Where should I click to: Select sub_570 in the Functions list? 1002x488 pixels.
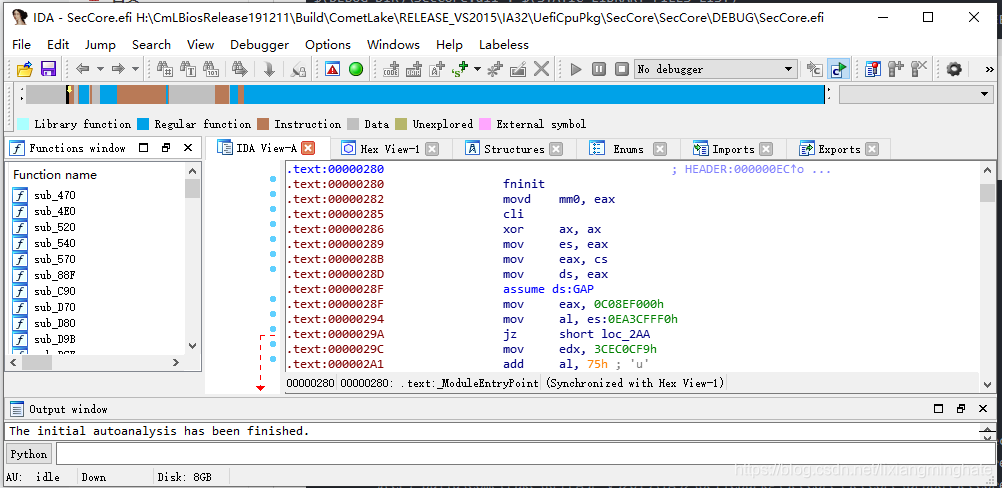(54, 259)
